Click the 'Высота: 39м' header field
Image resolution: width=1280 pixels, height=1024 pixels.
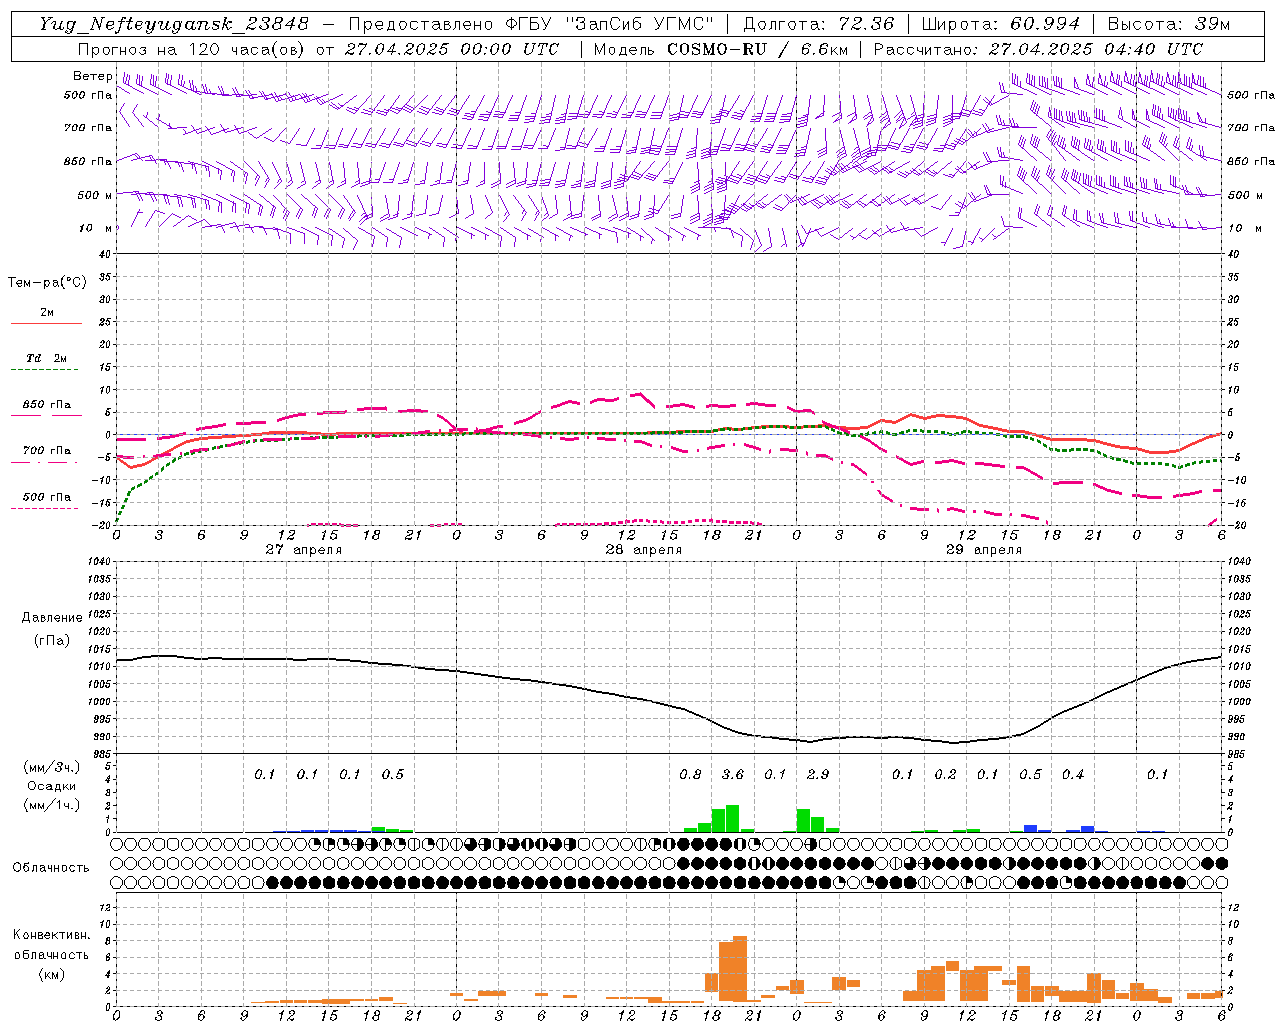click(x=1169, y=24)
